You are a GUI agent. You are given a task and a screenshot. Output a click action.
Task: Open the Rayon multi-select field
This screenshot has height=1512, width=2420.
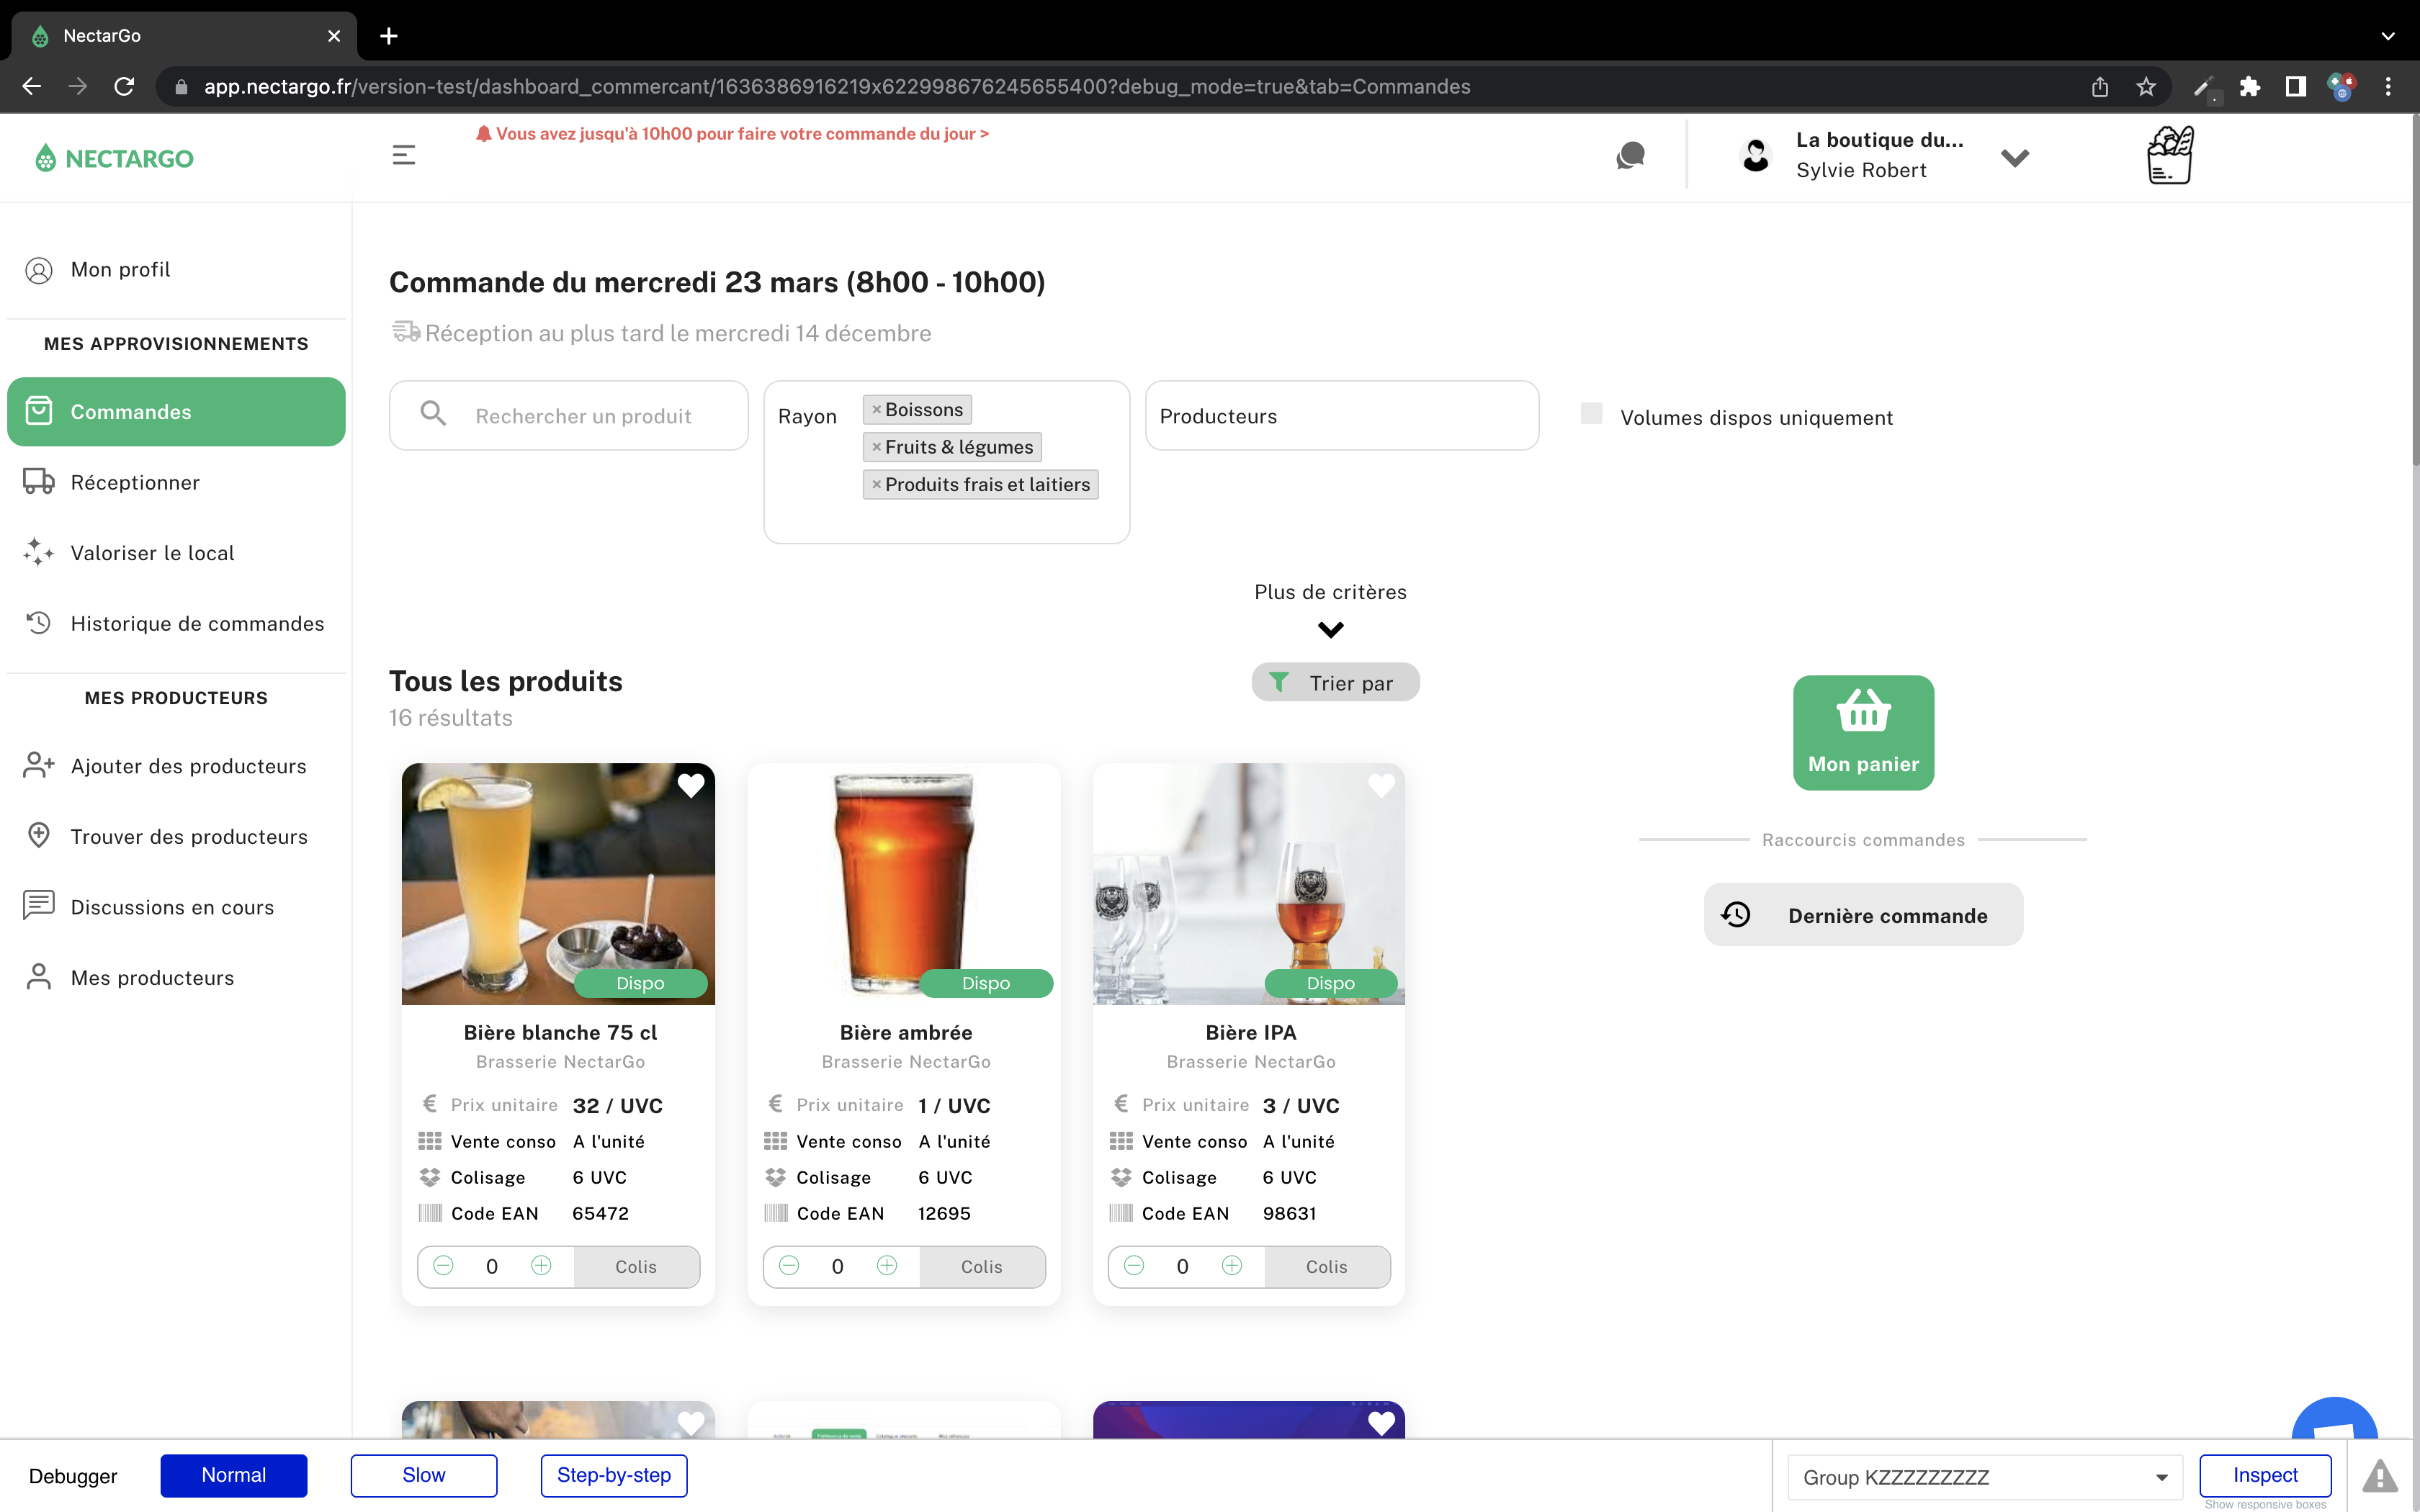click(x=946, y=462)
